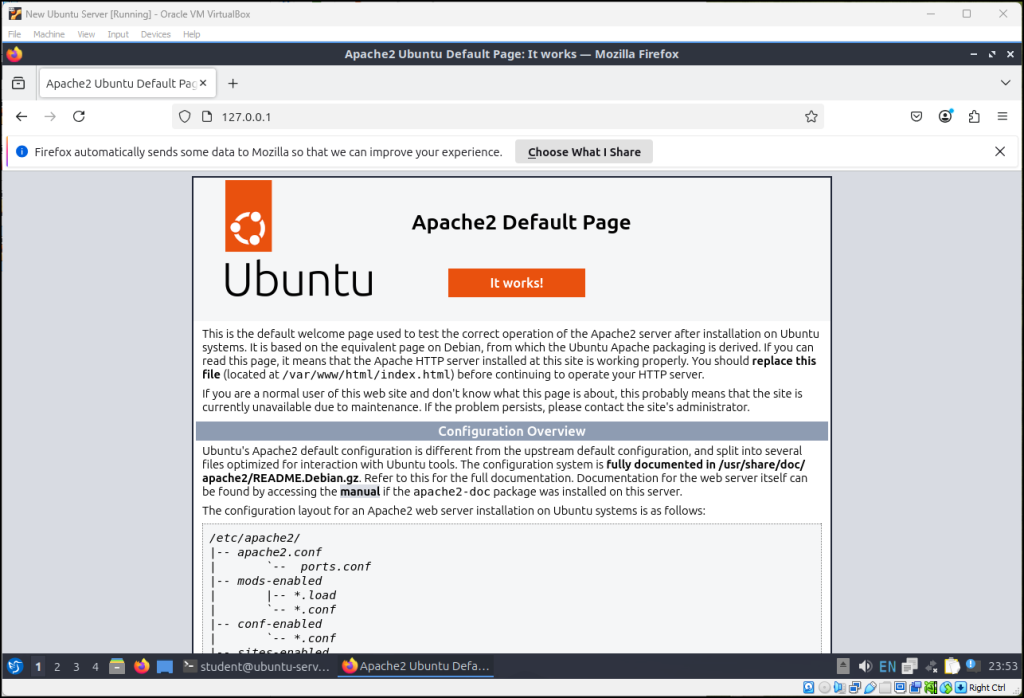The height and width of the screenshot is (698, 1024).
Task: Click the VirtualBox hard disk status icon
Action: click(x=808, y=688)
